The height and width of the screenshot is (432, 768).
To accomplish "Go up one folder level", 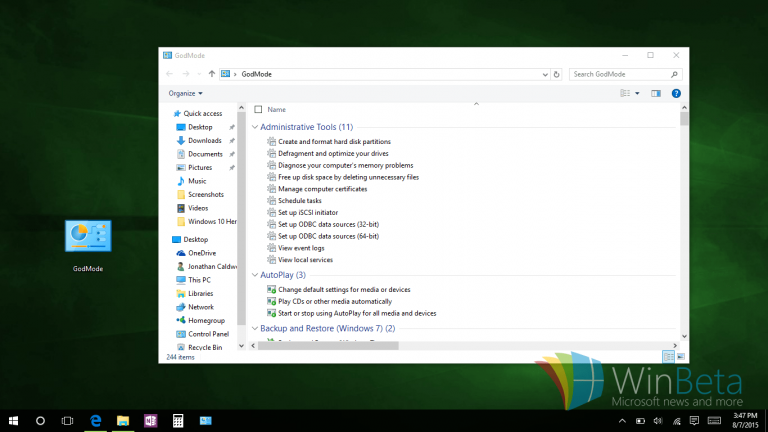I will coord(212,74).
